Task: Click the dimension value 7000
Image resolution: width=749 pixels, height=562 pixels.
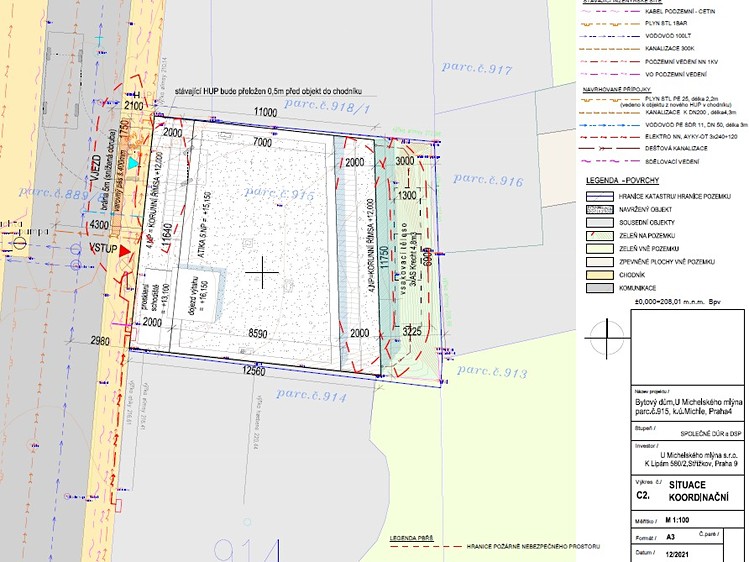Action: pos(262,142)
